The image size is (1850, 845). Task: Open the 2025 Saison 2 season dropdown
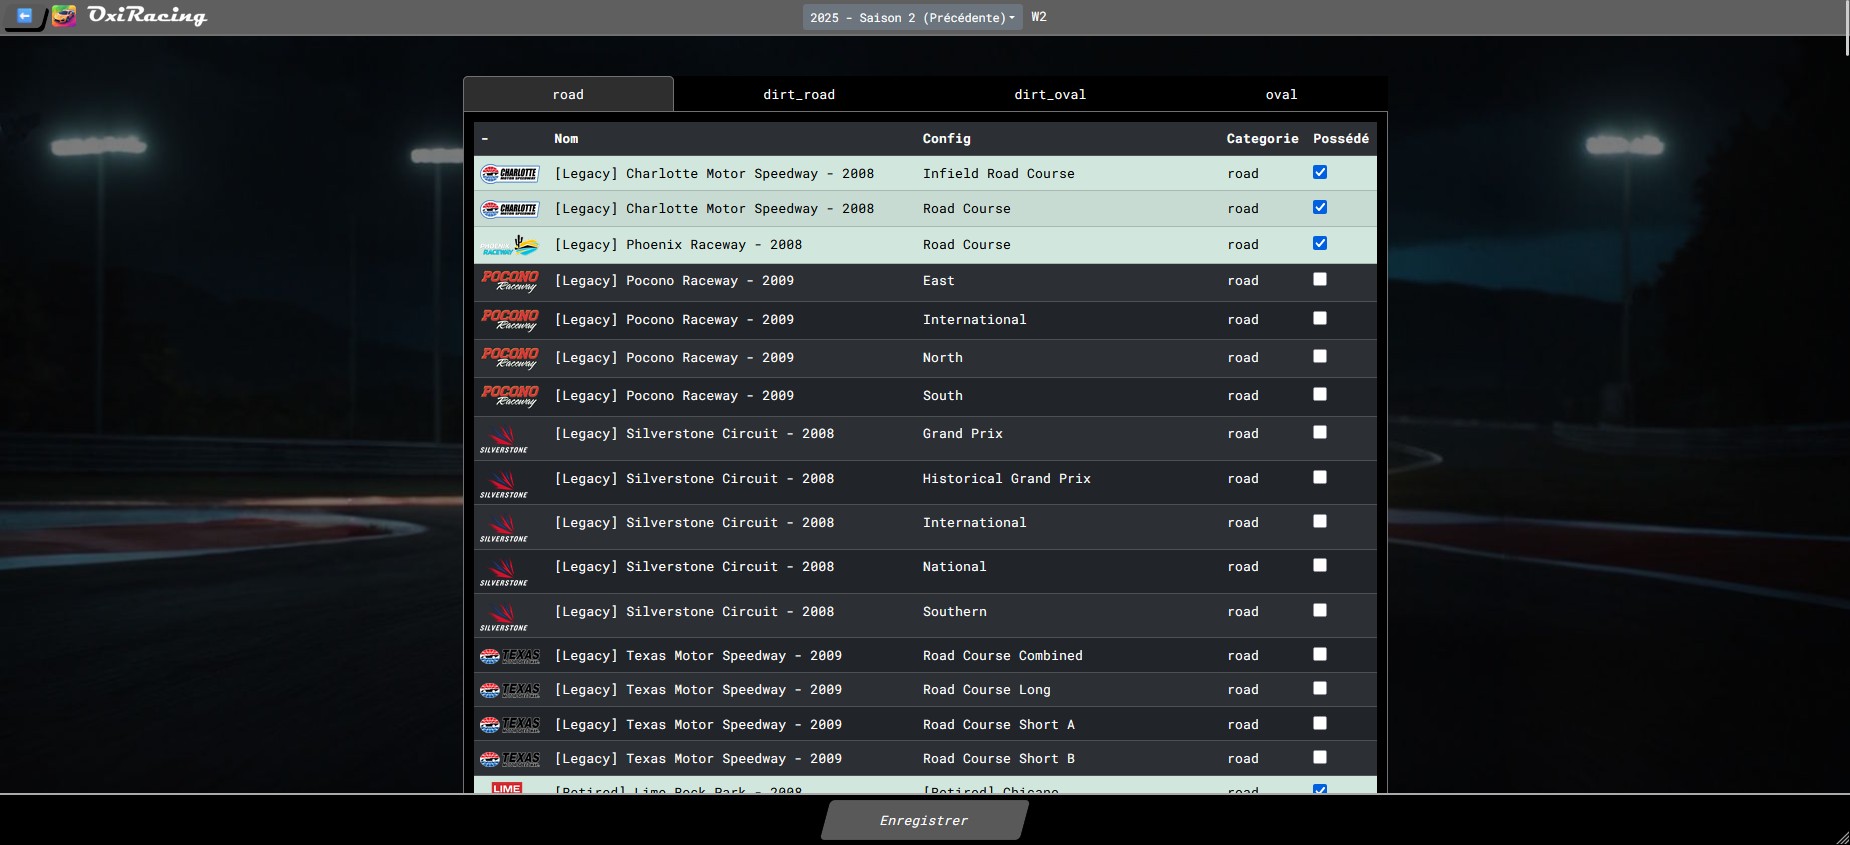coord(912,17)
